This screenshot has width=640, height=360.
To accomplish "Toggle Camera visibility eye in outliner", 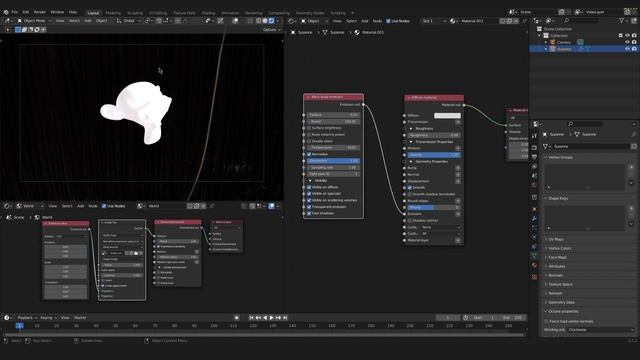I will pyautogui.click(x=627, y=42).
